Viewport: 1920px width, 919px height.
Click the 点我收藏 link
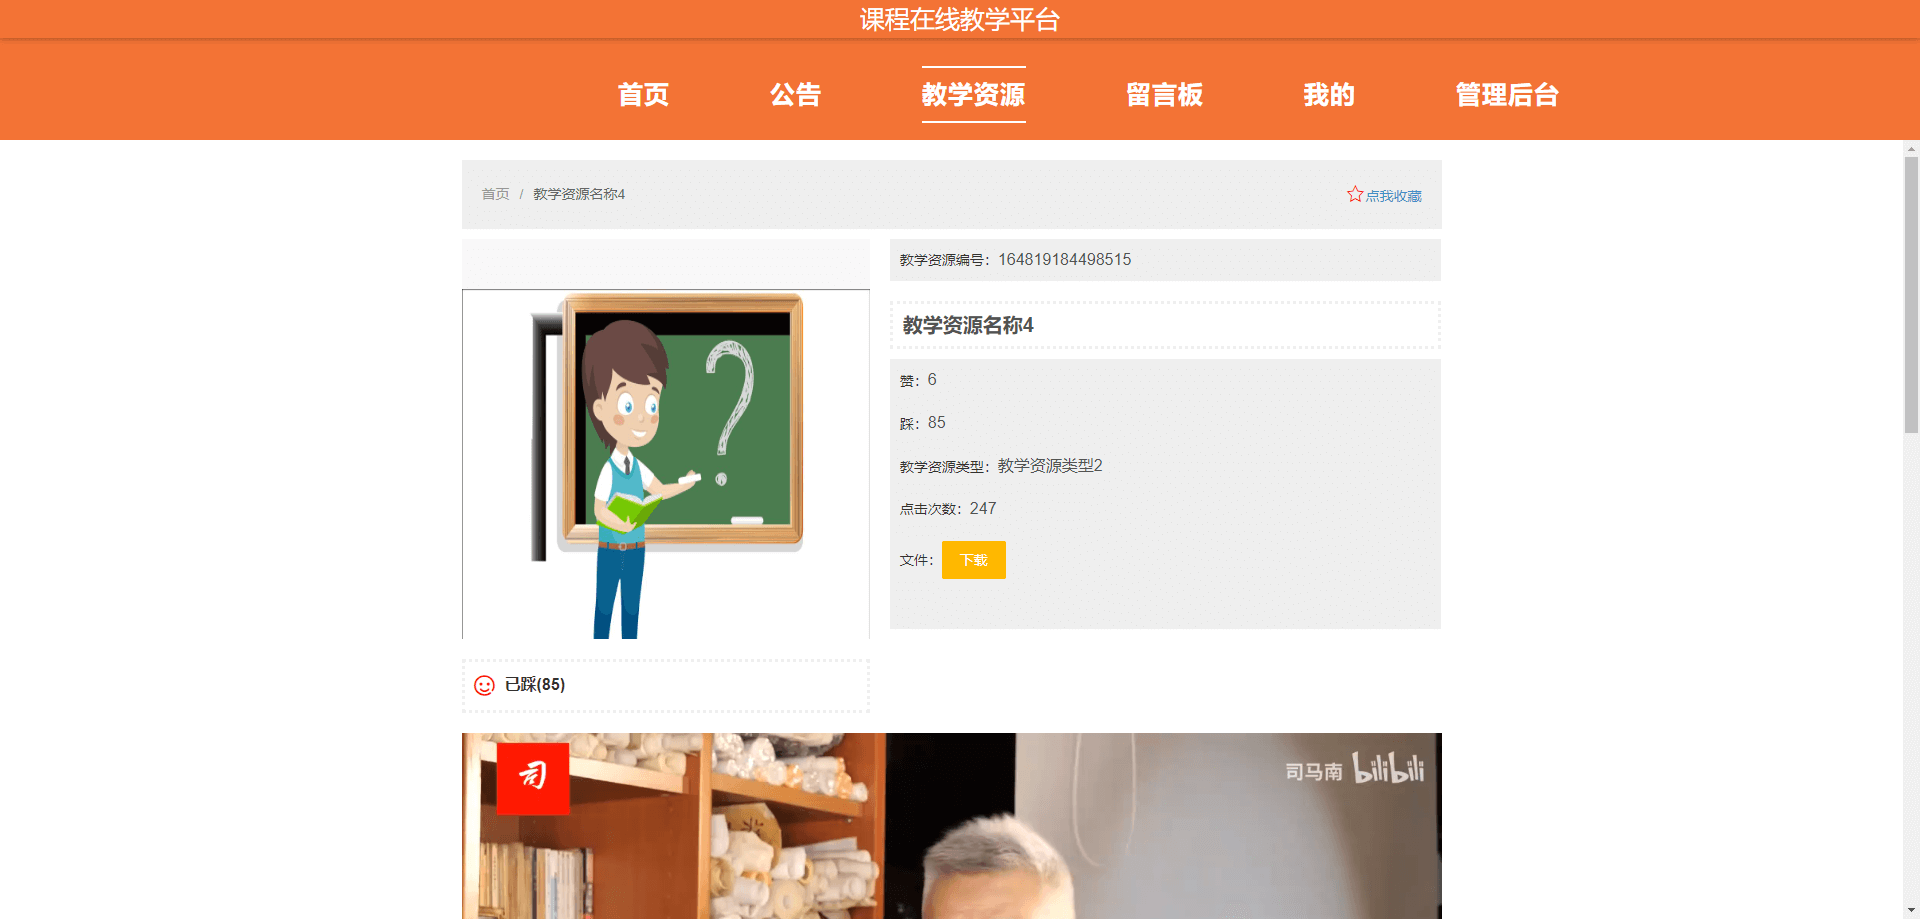pos(1393,196)
